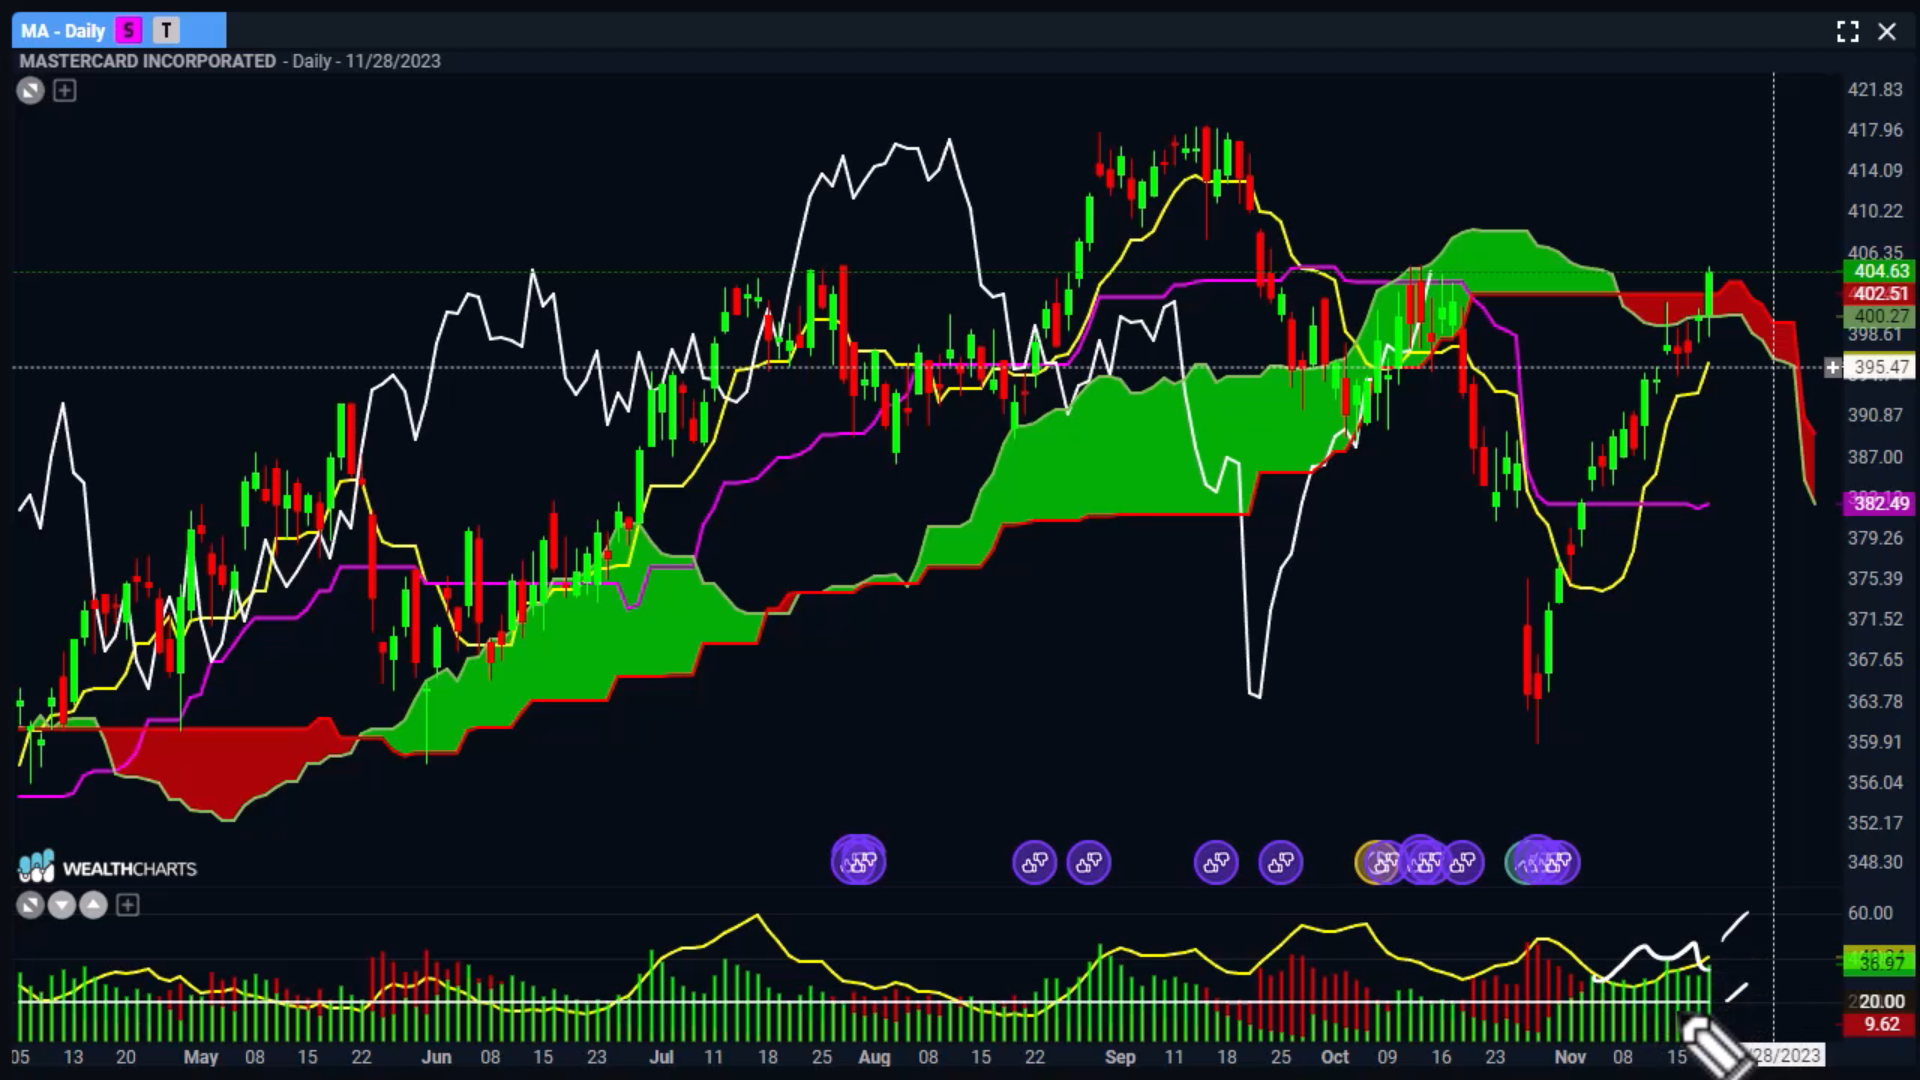Click the MASTERCARD INCORPORATED chart title
1920x1080 pixels.
148,61
